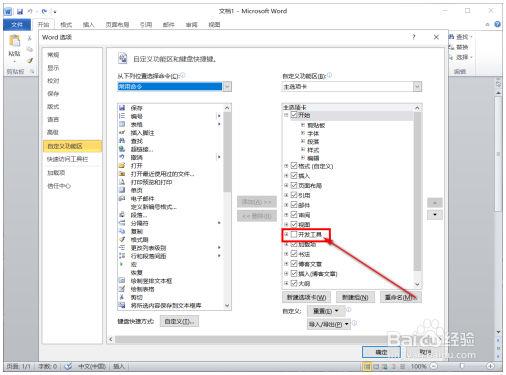The image size is (506, 375).
Task: Select the 绘制表格 draw table command icon
Action: point(122,289)
